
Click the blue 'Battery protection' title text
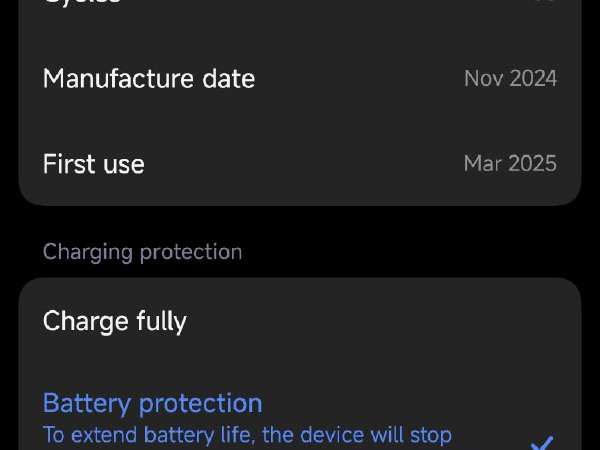[153, 404]
